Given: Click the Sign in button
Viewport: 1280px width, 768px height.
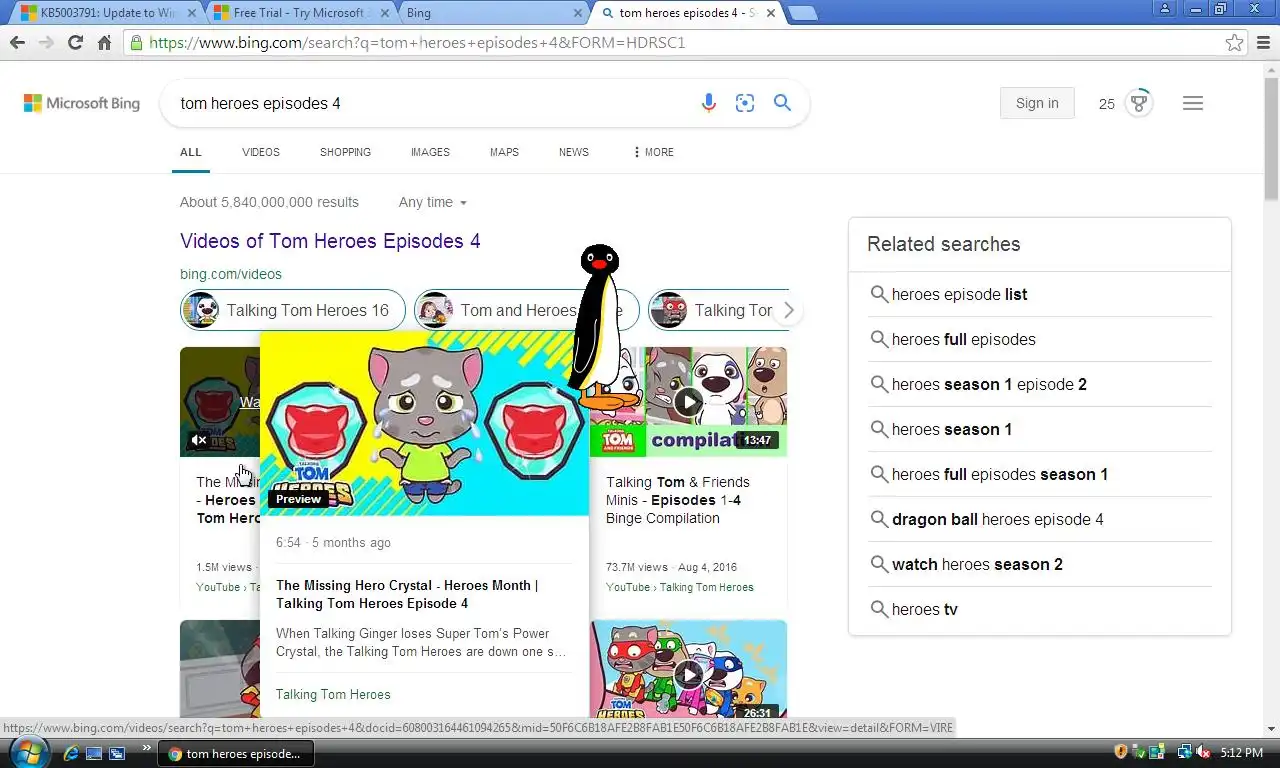Looking at the screenshot, I should [x=1037, y=103].
